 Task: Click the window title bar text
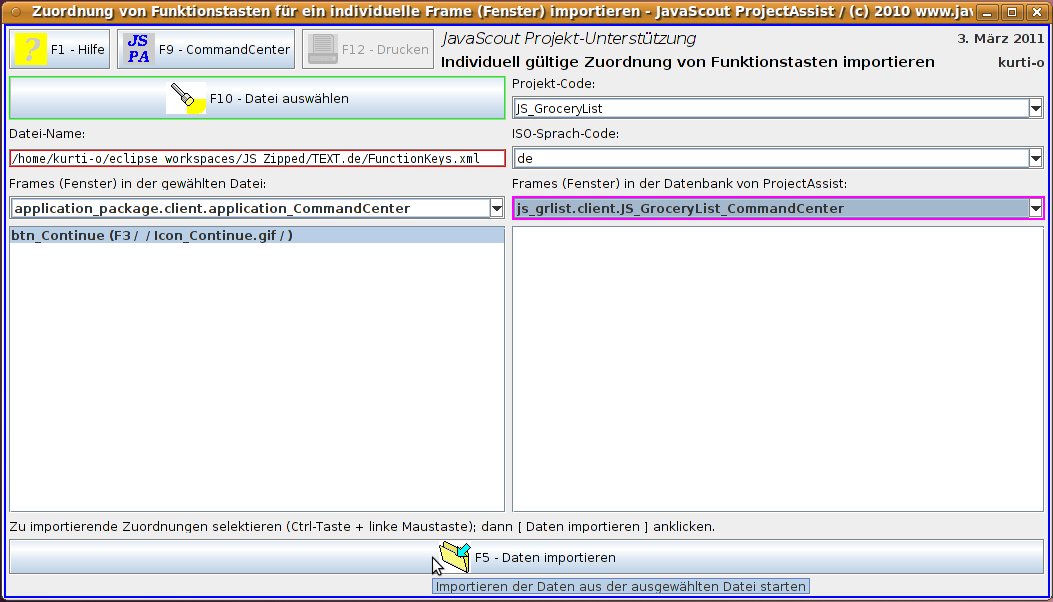480,13
